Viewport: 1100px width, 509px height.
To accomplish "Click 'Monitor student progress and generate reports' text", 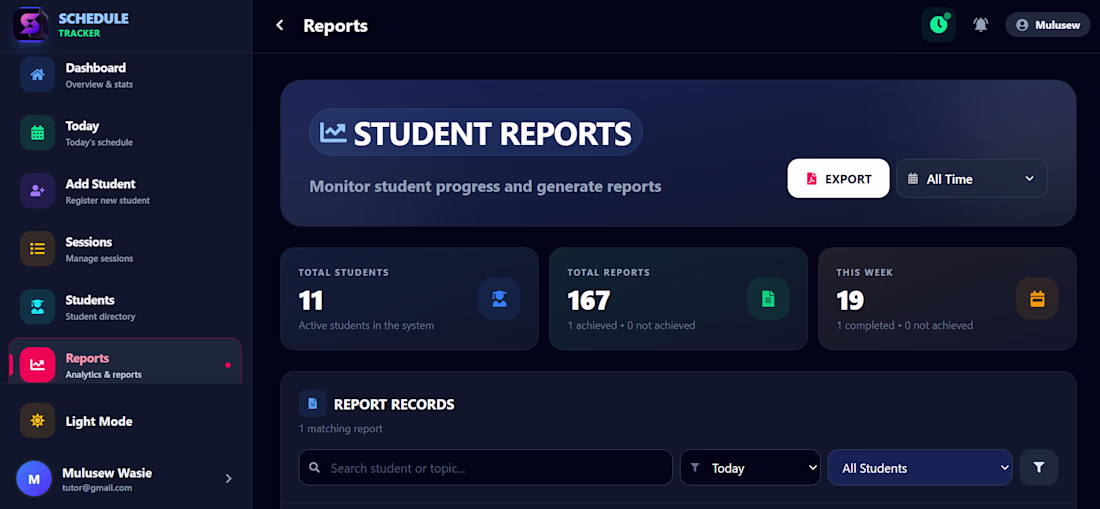I will pyautogui.click(x=485, y=187).
